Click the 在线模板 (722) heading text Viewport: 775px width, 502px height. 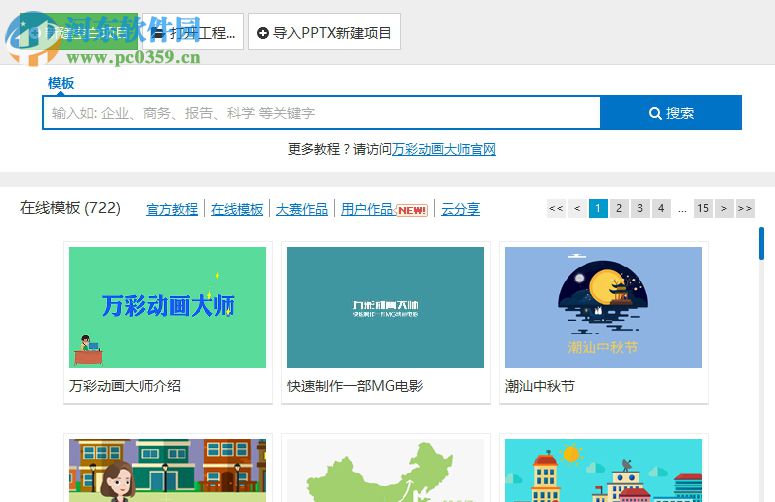click(x=70, y=208)
